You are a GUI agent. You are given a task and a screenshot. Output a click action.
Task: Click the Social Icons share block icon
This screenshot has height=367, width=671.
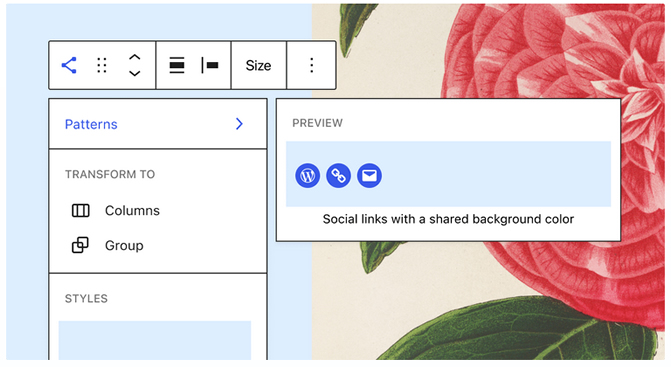[69, 65]
